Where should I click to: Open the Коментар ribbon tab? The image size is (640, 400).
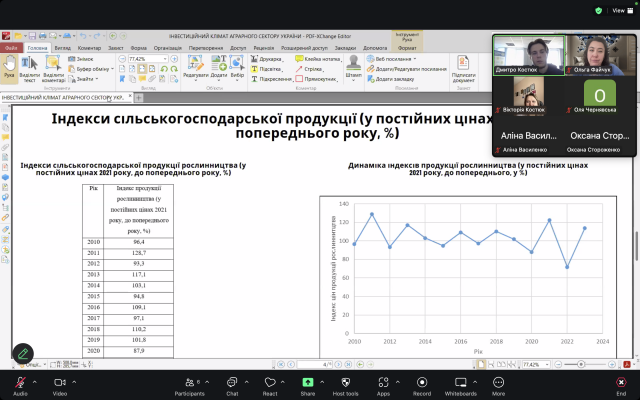coord(89,47)
